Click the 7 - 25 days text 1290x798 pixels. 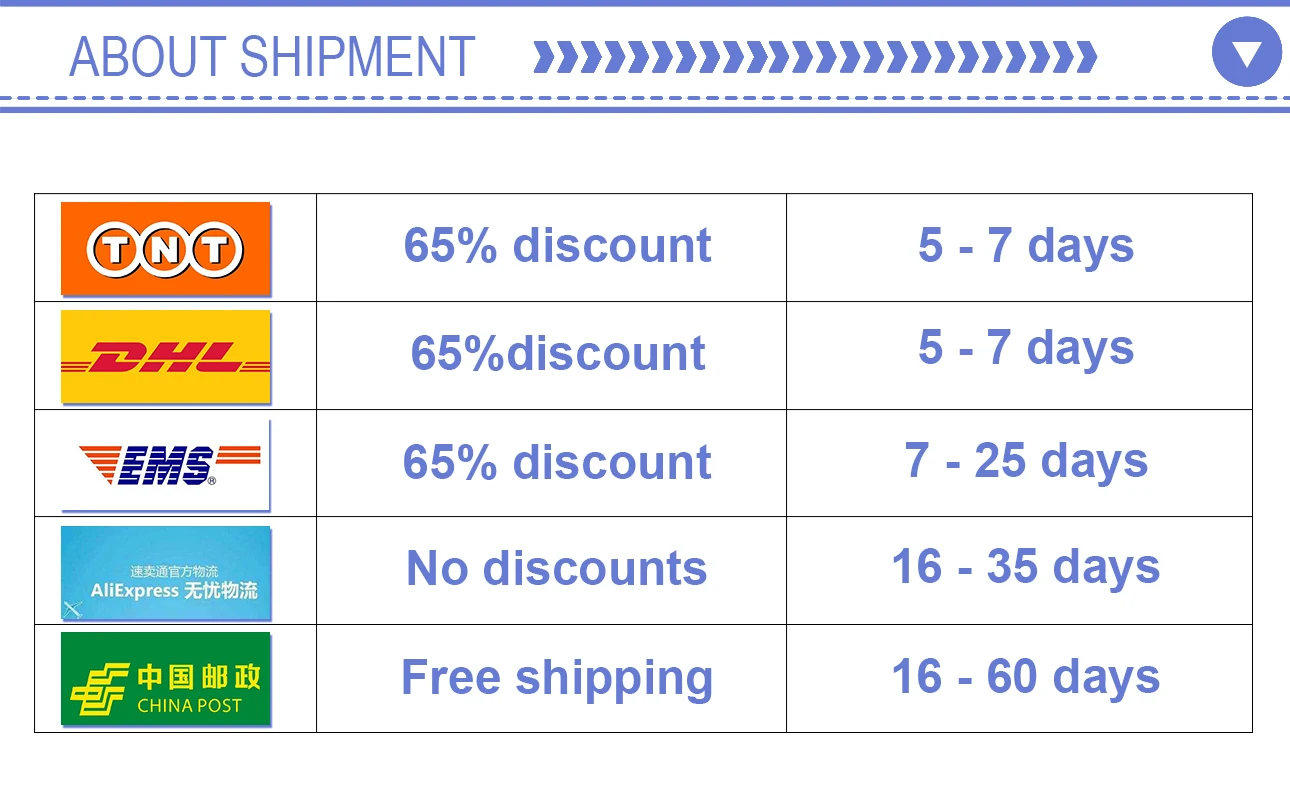1026,460
